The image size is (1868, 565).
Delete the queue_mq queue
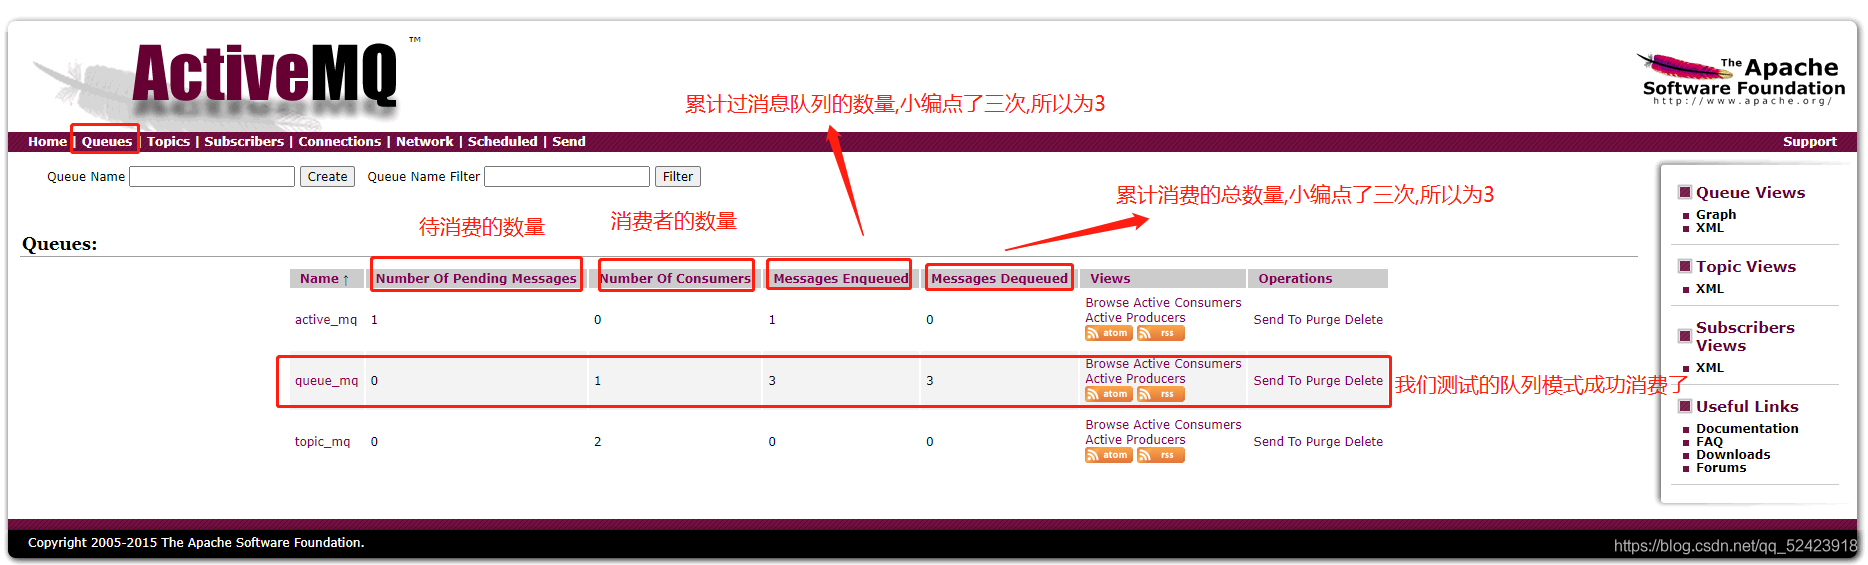[1364, 381]
